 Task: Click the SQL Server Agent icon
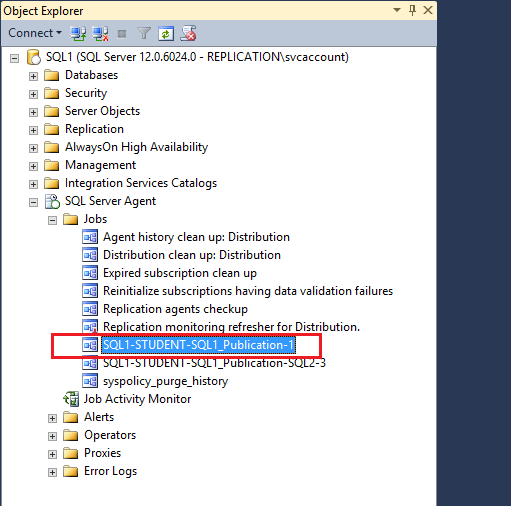52,201
